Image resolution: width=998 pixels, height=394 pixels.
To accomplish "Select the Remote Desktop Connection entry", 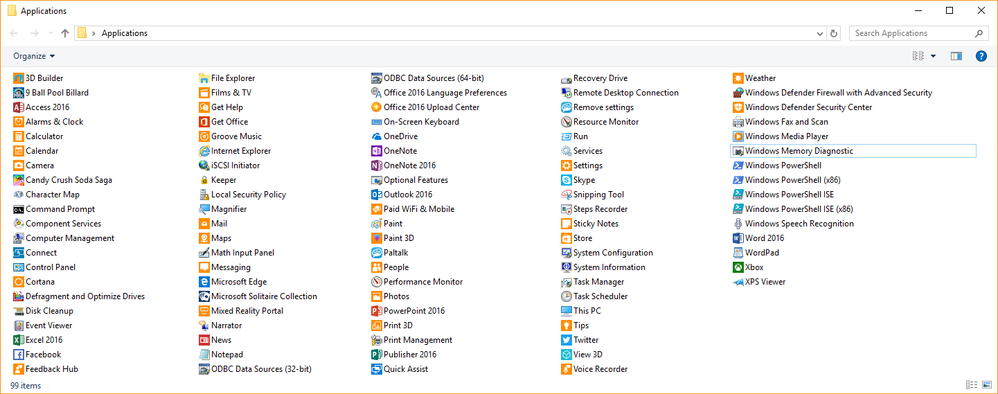I will [x=620, y=93].
